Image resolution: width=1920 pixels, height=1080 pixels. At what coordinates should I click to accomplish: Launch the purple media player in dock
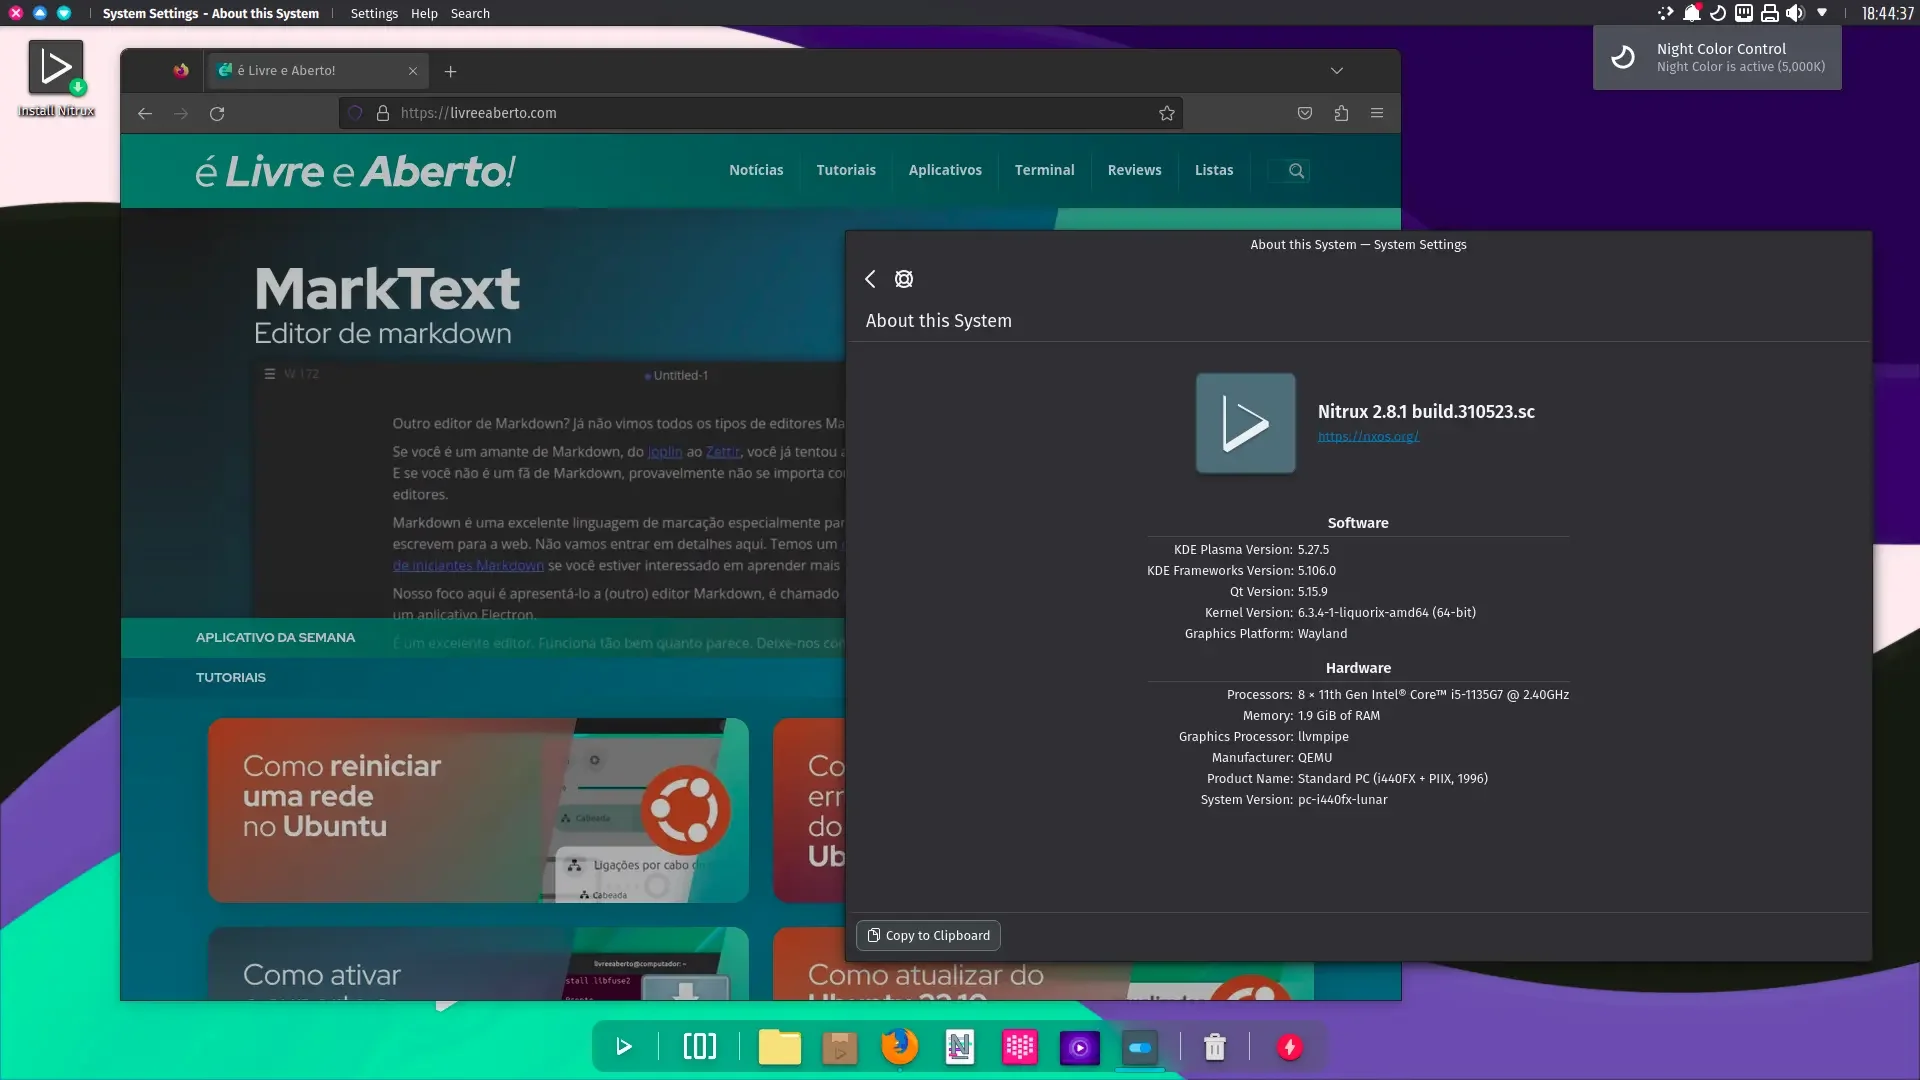pyautogui.click(x=1080, y=1047)
